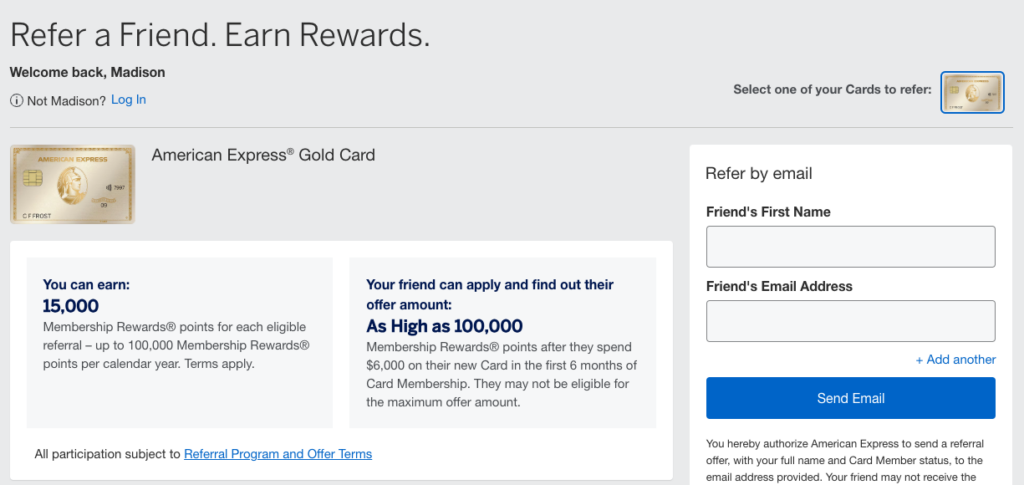Open Referral Program and Offer Terms link
This screenshot has width=1024, height=485.
coord(277,454)
